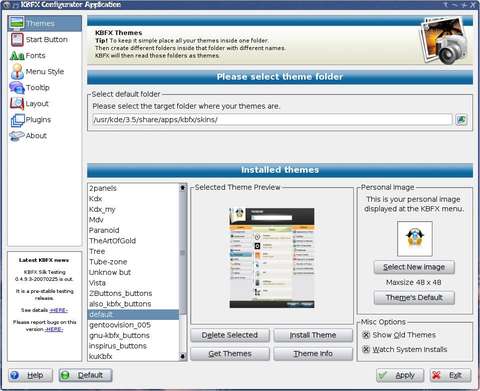Select the highlighted default theme
The width and height of the screenshot is (480, 391).
(133, 314)
